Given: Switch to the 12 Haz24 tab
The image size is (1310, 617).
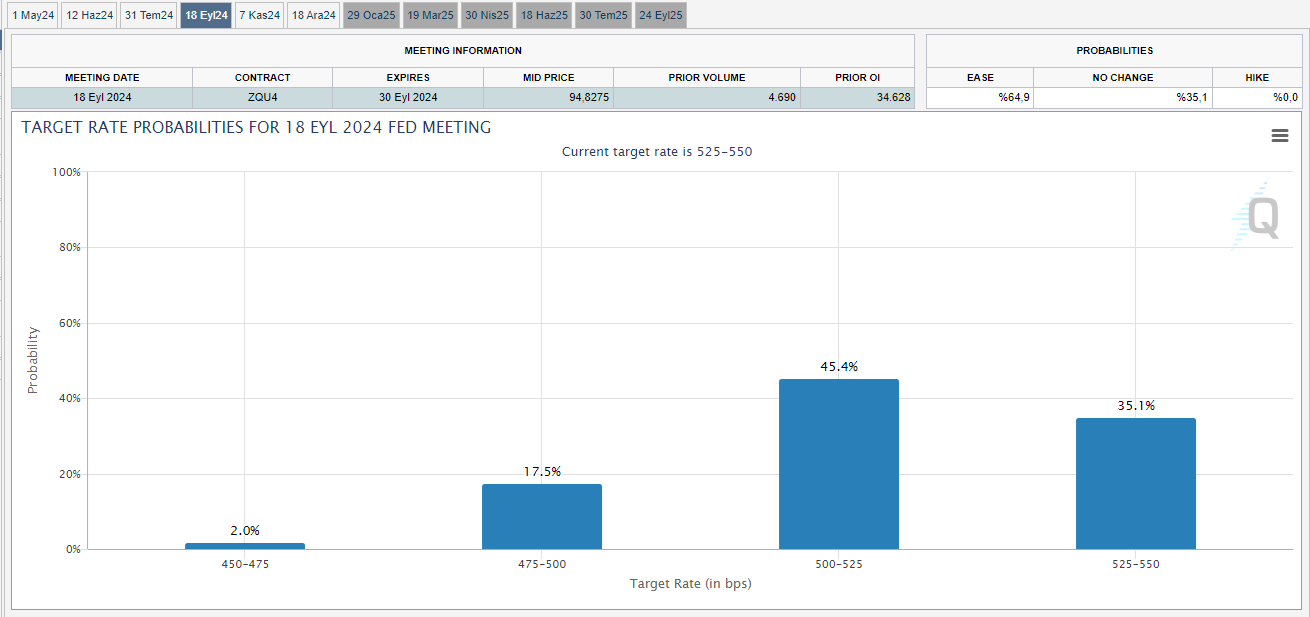Looking at the screenshot, I should (89, 15).
